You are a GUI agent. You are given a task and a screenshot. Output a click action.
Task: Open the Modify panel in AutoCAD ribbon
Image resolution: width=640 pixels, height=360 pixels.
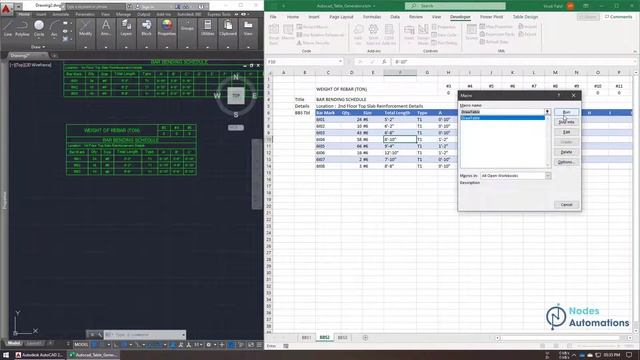tap(85, 29)
